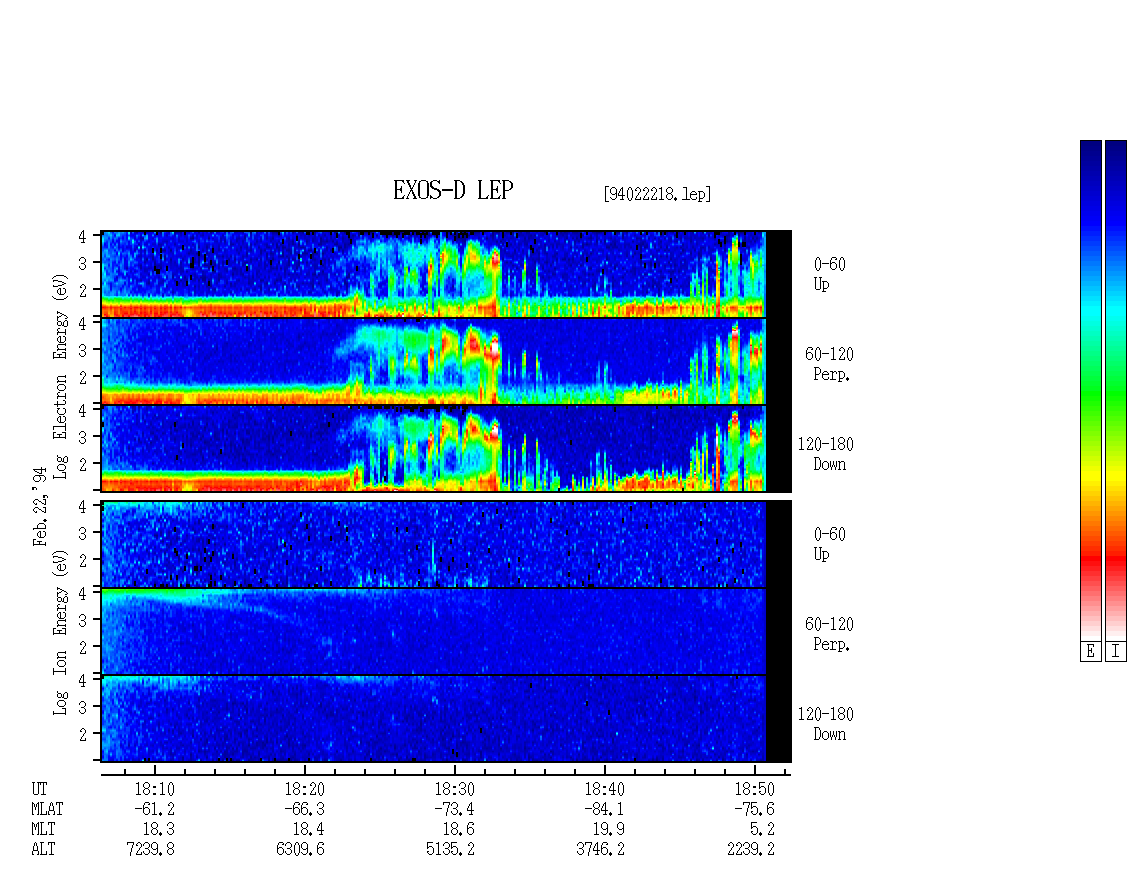Click the ALT value 7239.8
The image size is (1130, 875).
pyautogui.click(x=151, y=850)
